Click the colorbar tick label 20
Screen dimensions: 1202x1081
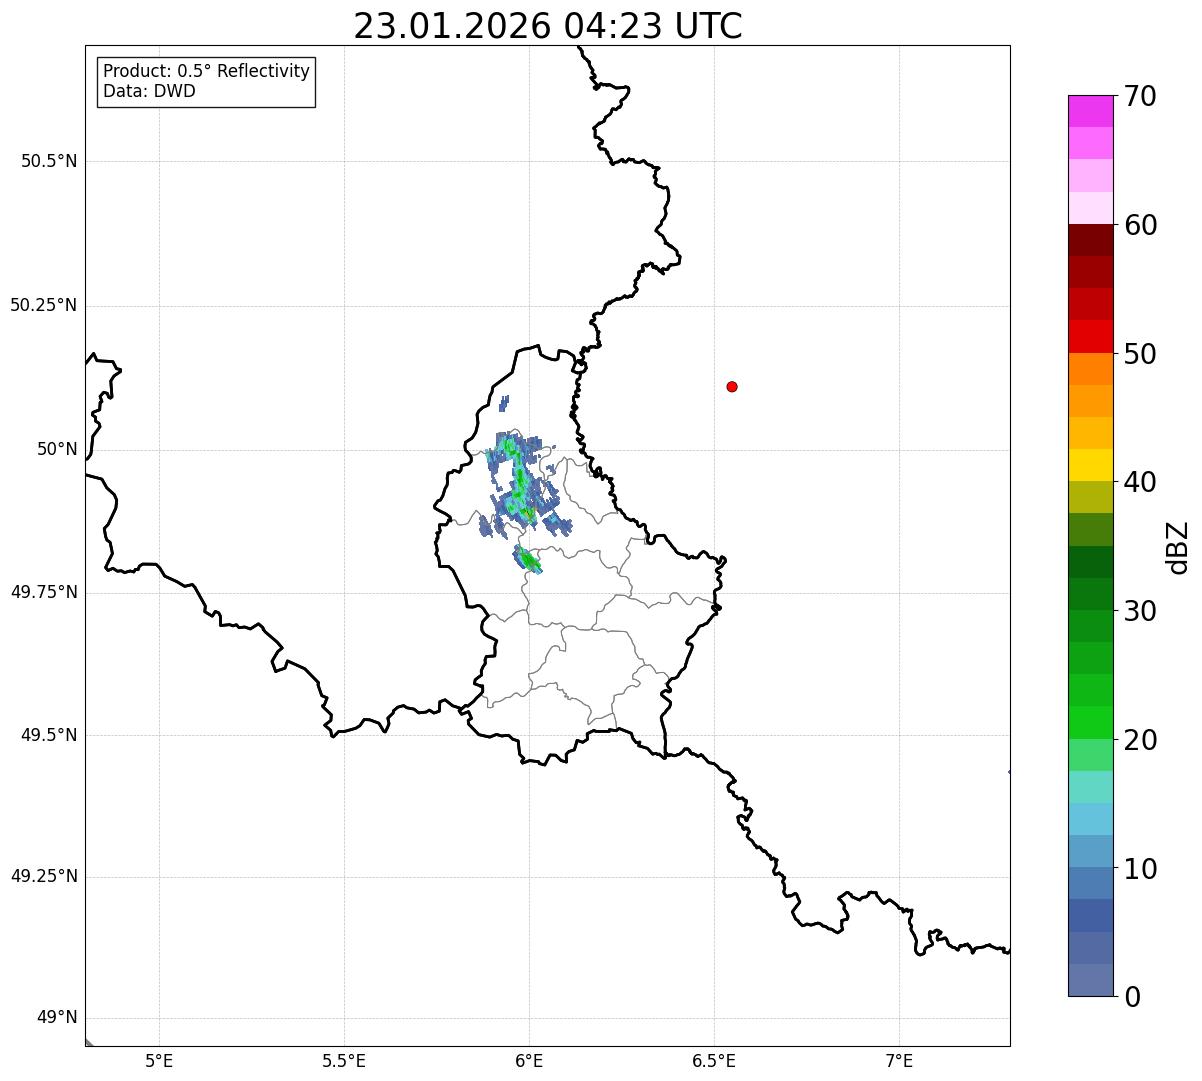pos(1140,740)
